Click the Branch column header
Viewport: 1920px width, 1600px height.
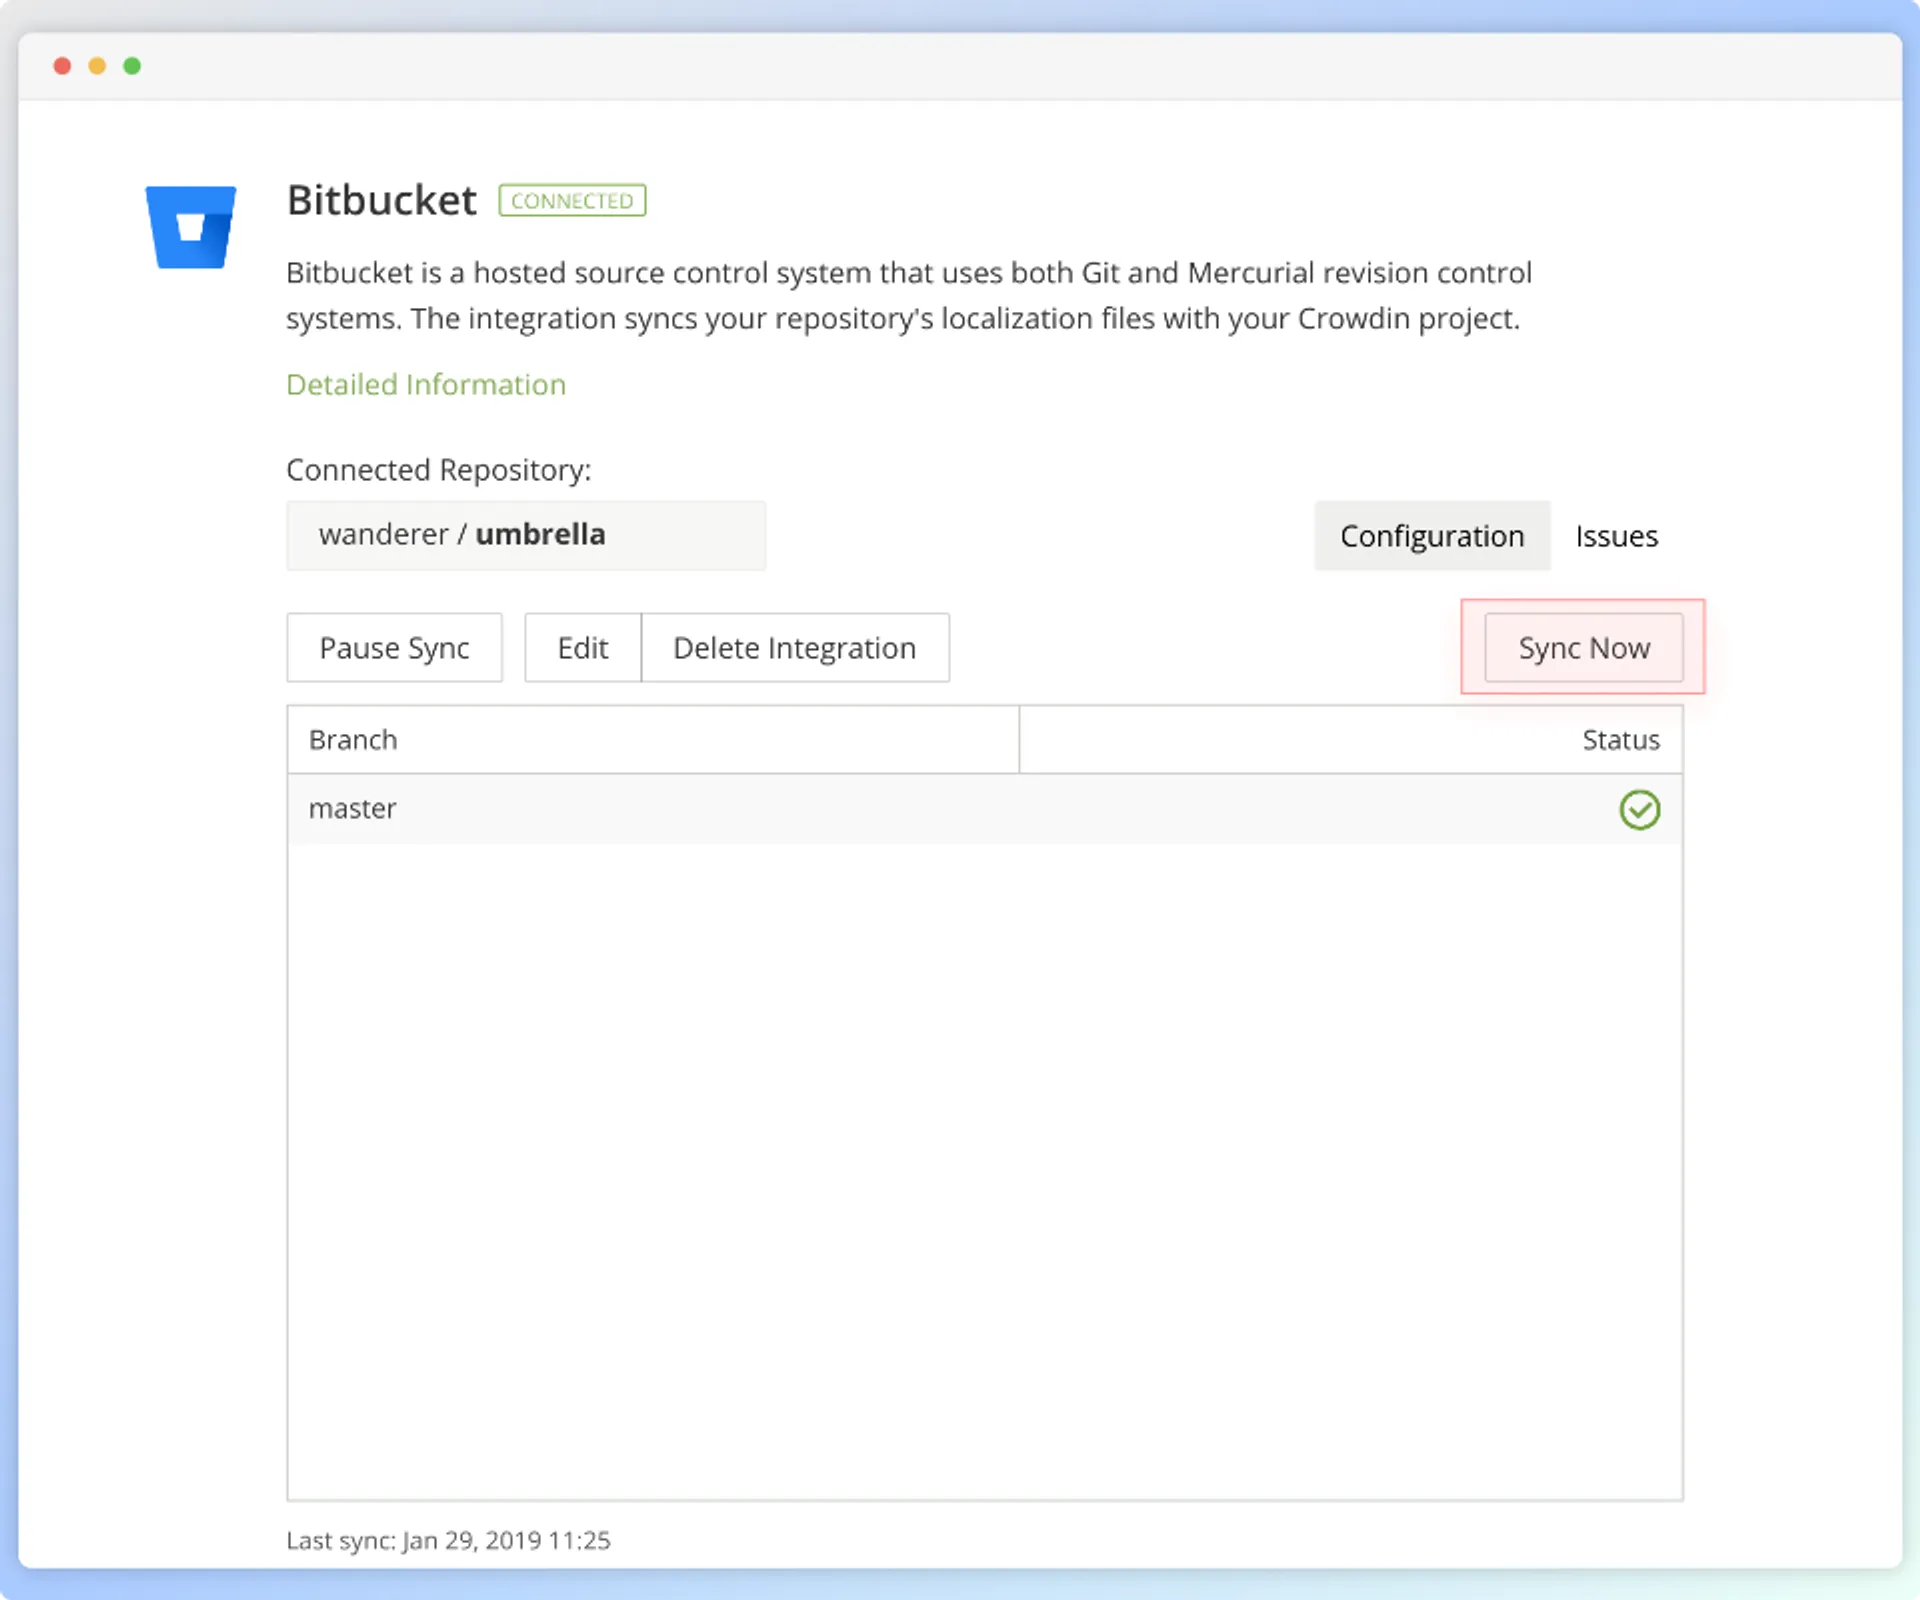pyautogui.click(x=653, y=740)
